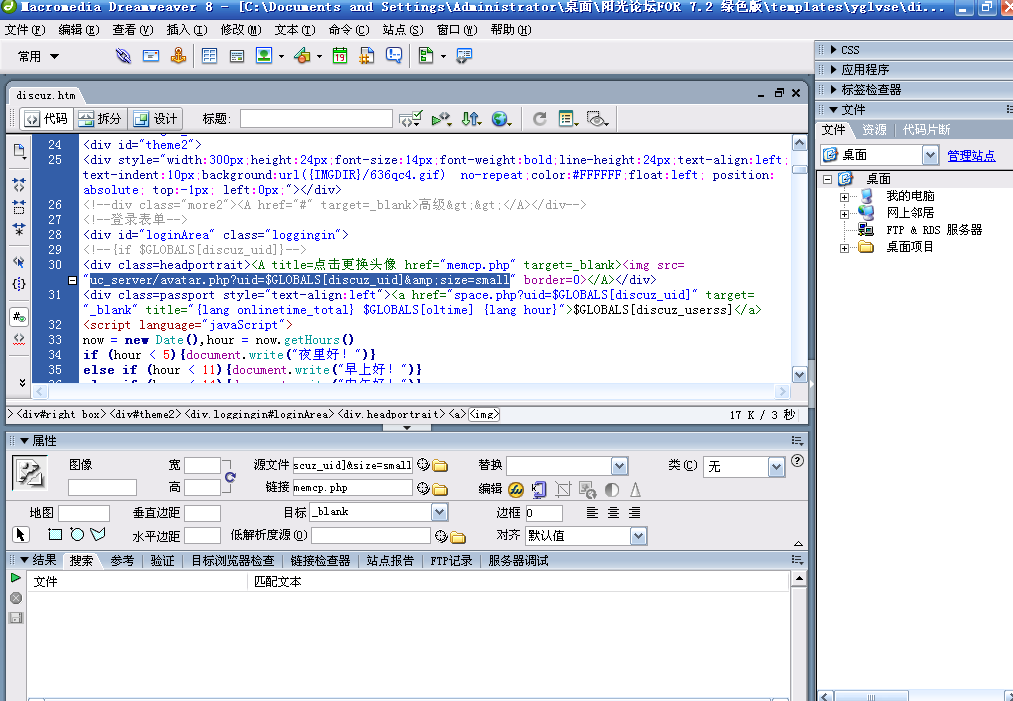
Task: Switch to the 站点报告 tab
Action: (390, 561)
